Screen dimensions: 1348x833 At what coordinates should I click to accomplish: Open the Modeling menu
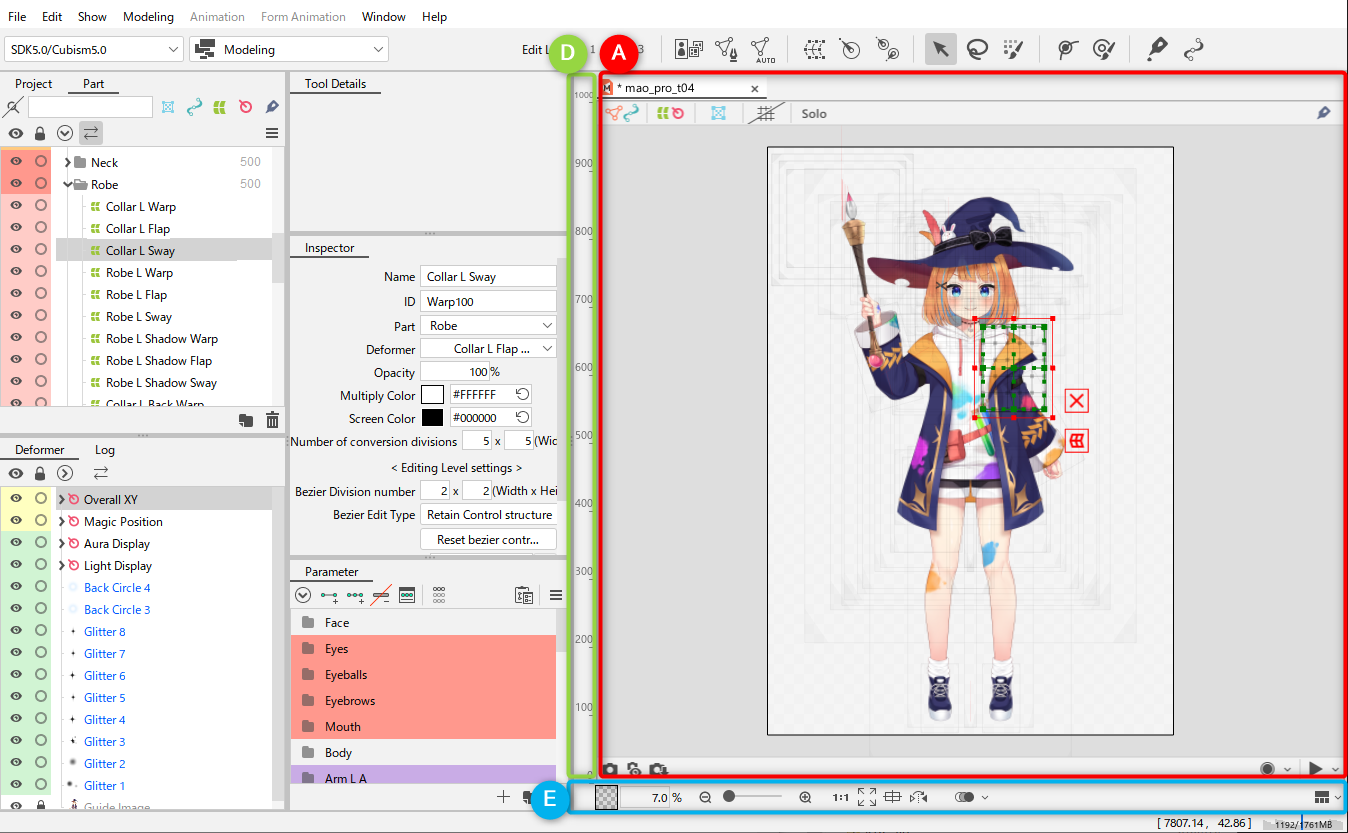pyautogui.click(x=148, y=17)
